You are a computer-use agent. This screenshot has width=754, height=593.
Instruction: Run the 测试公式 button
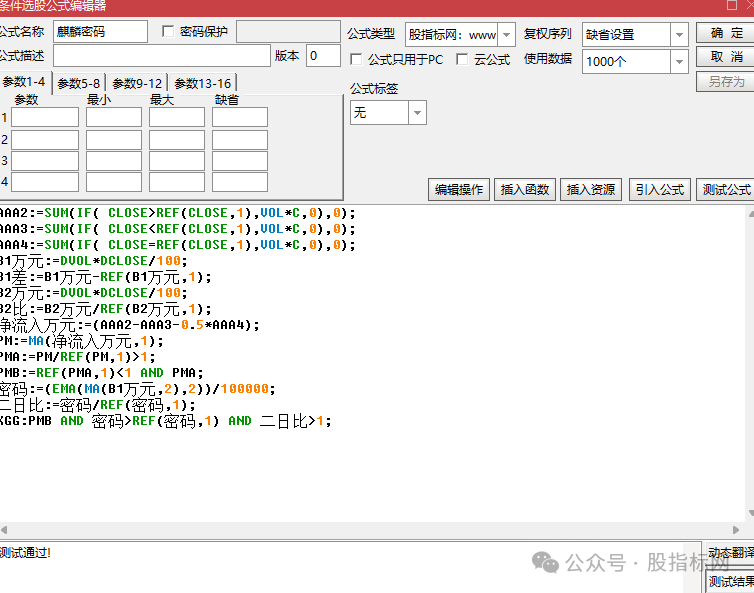point(726,189)
